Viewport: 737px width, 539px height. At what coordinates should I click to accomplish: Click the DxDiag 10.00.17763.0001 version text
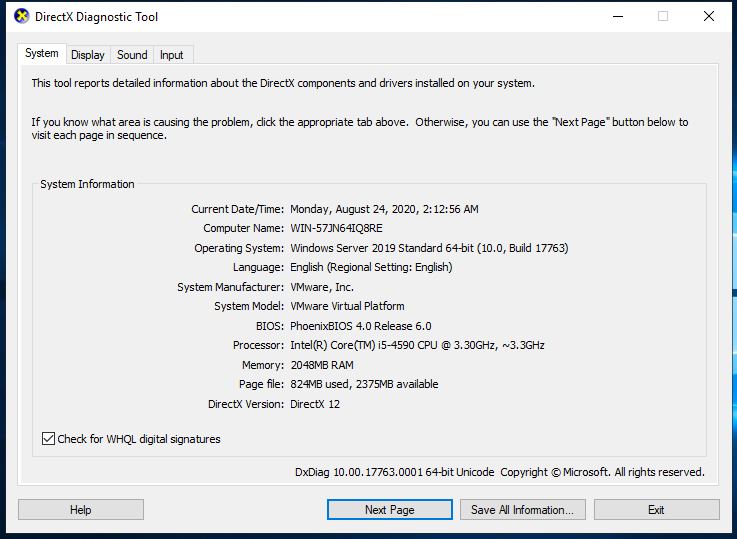(395, 472)
